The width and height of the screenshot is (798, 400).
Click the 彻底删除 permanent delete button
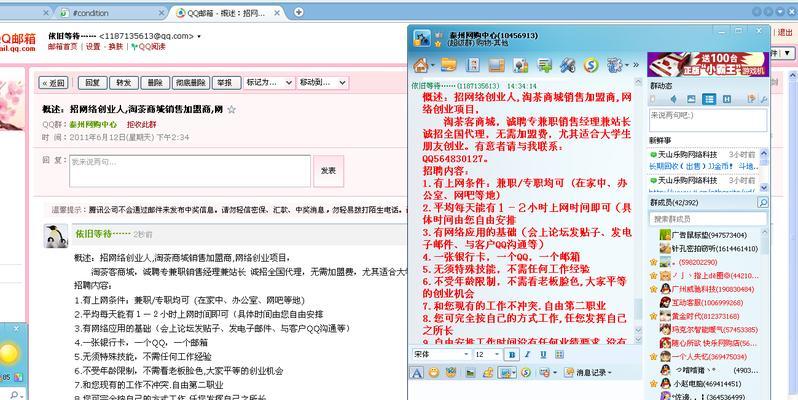(x=191, y=83)
